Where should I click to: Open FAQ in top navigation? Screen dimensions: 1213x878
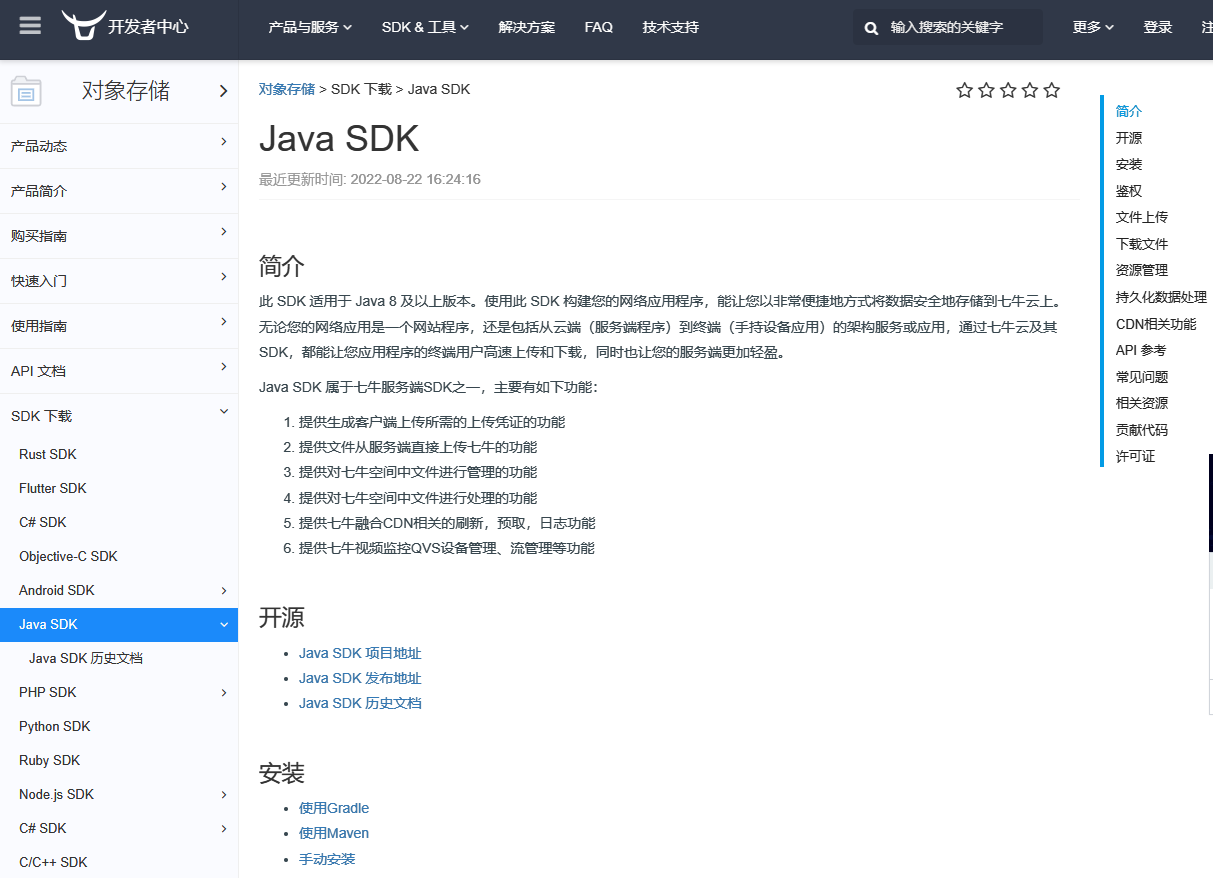[599, 28]
